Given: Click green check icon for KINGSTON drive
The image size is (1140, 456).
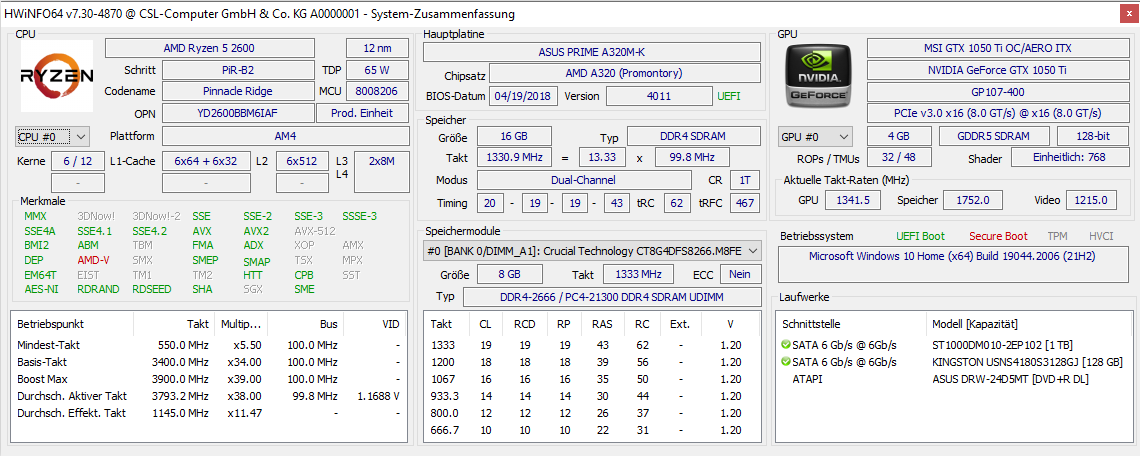Looking at the screenshot, I should click(785, 361).
